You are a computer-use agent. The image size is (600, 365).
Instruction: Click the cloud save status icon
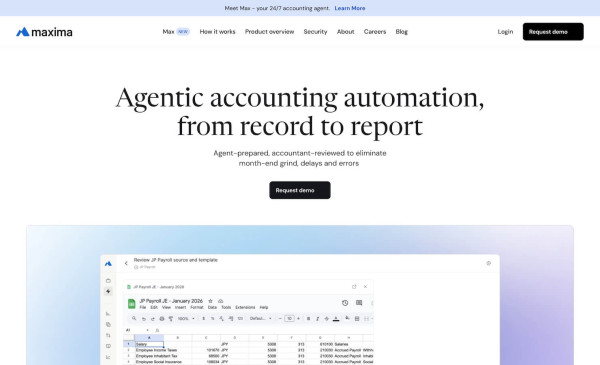click(220, 301)
